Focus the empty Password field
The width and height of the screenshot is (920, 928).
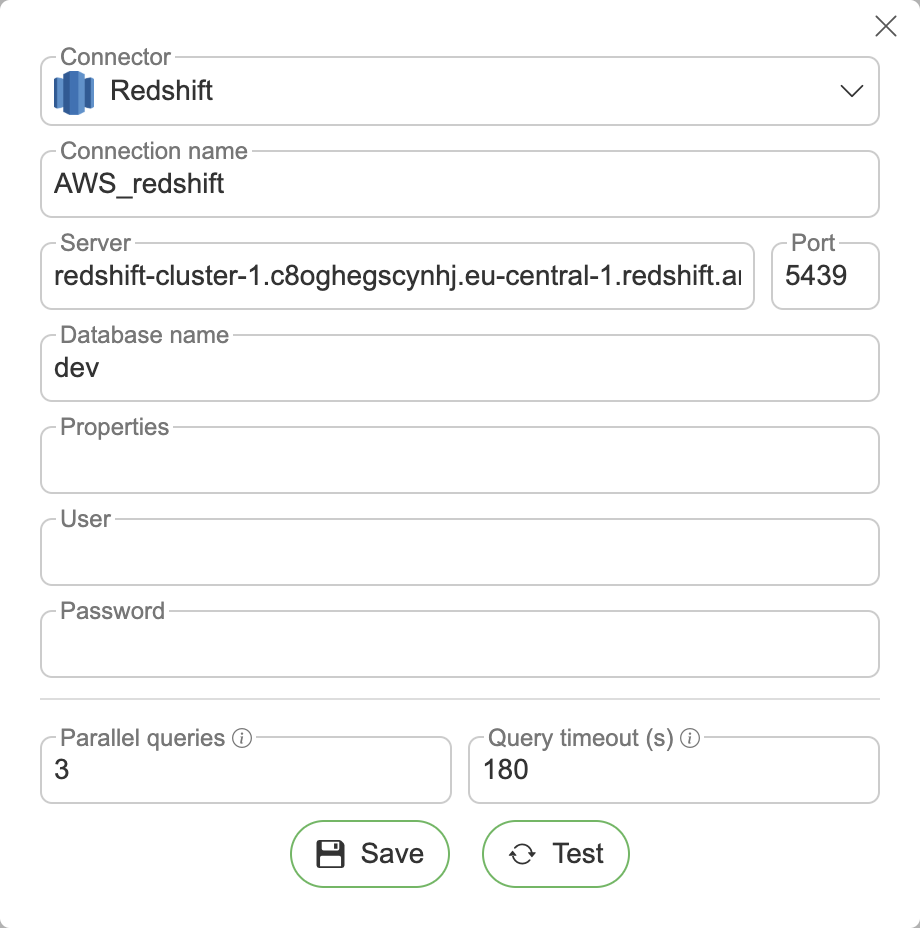(459, 645)
